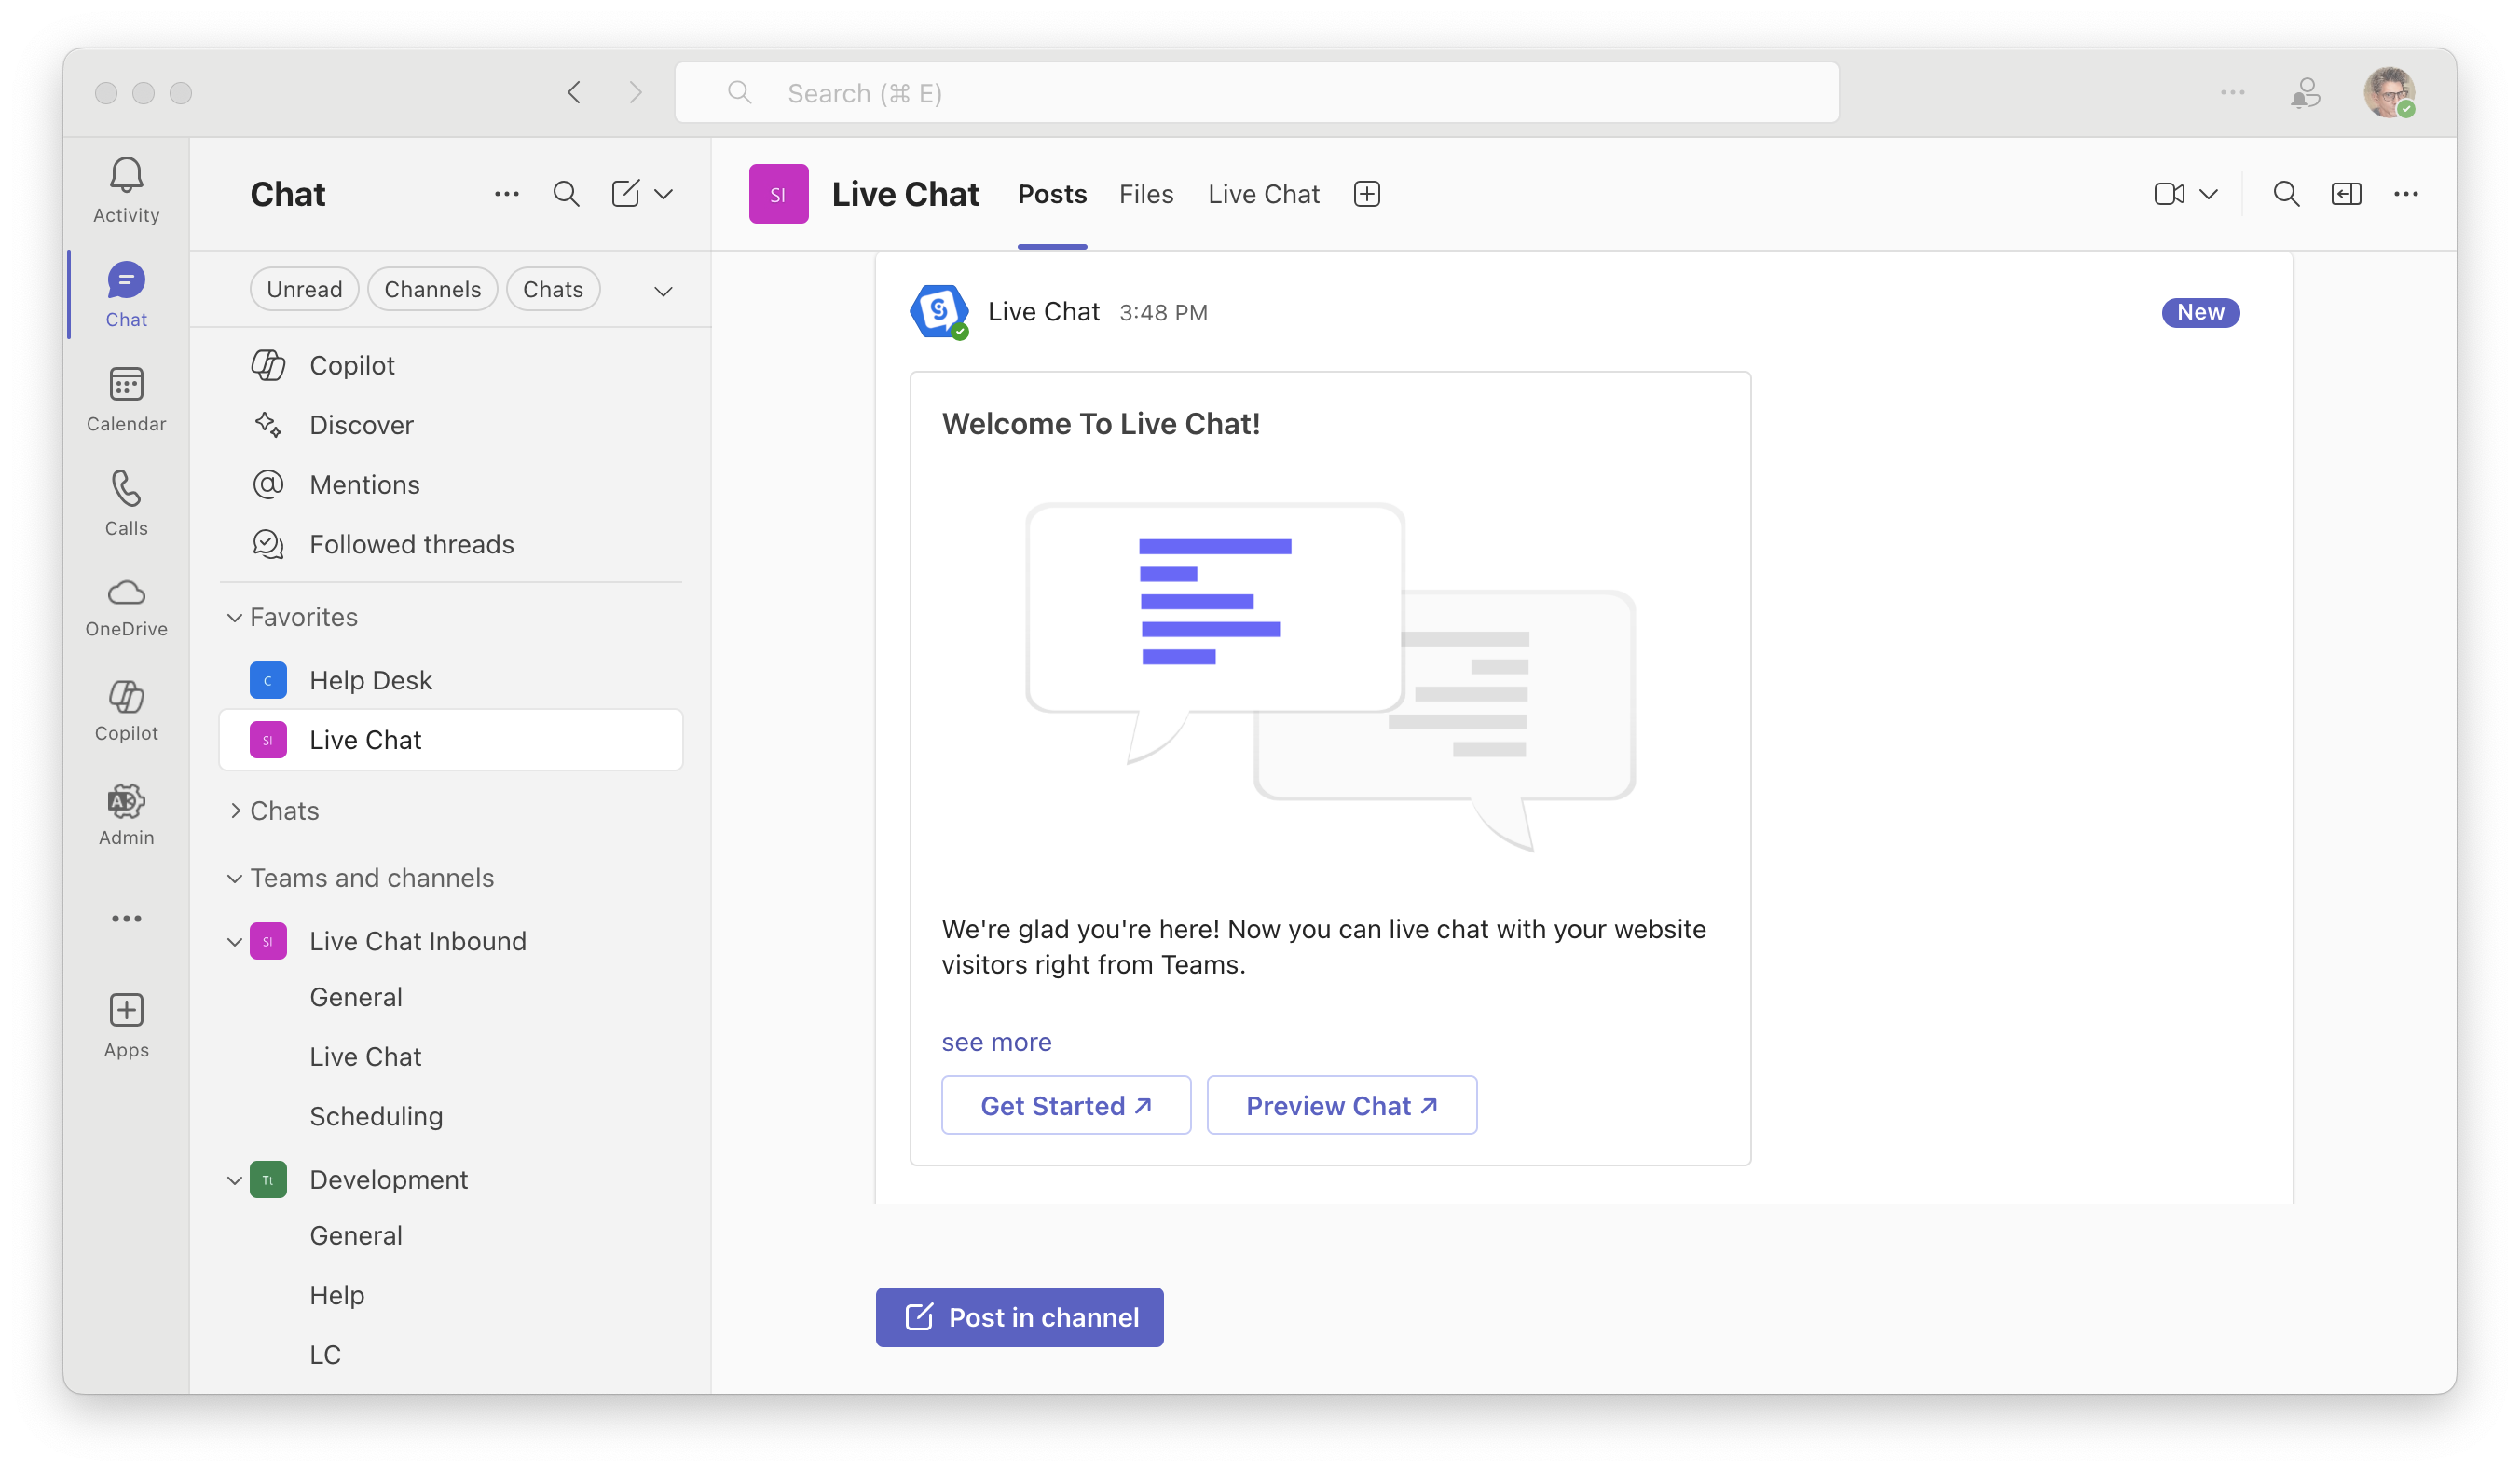Start a meeting with the camera icon
The height and width of the screenshot is (1472, 2520).
(x=2168, y=193)
